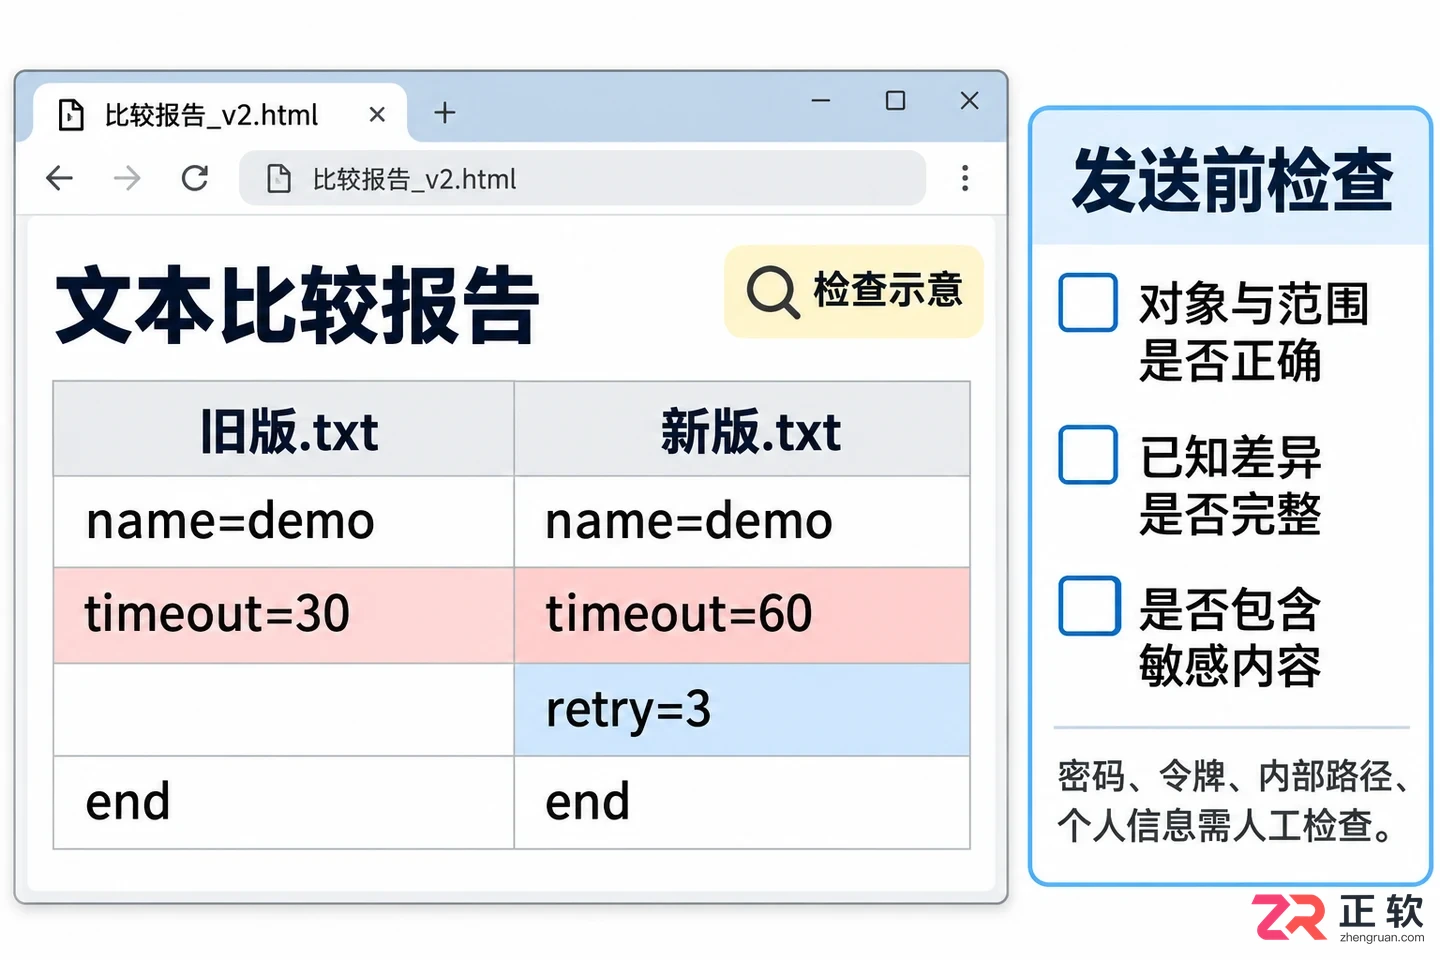This screenshot has height=960, width=1440.
Task: Maximize the browser window
Action: (x=896, y=101)
